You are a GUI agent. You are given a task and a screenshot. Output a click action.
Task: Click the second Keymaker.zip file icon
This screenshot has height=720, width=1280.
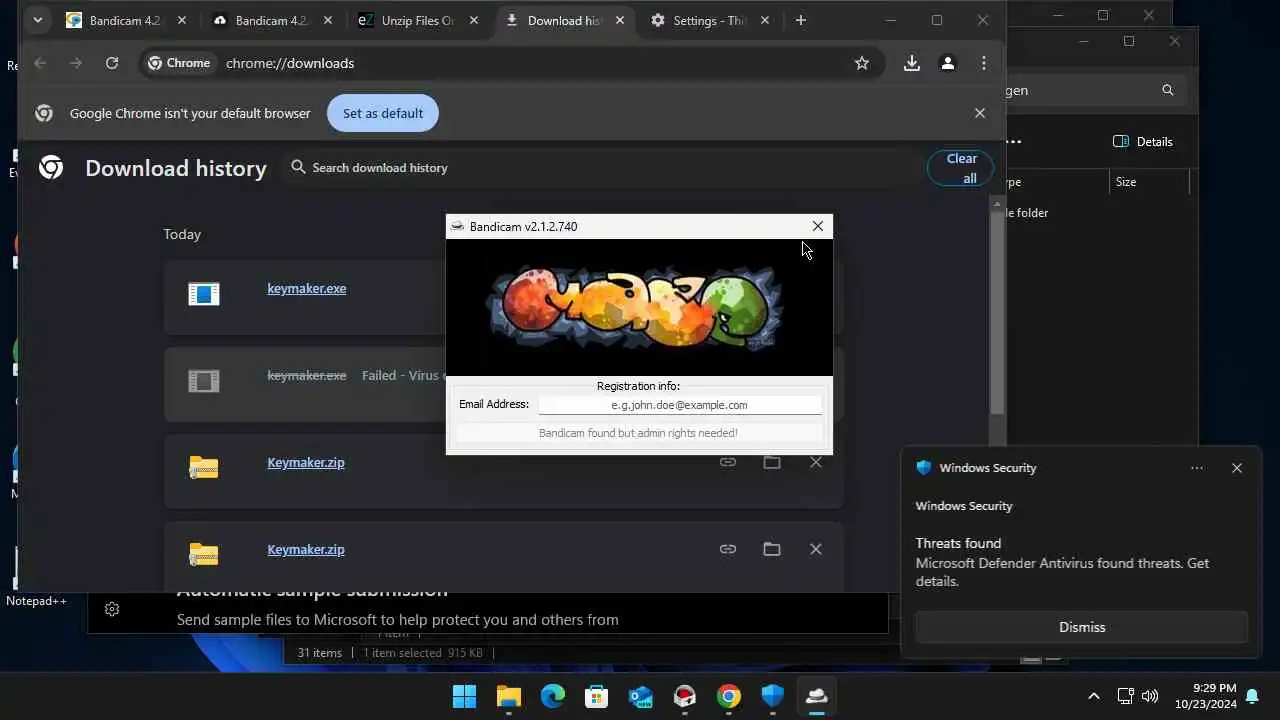(x=204, y=554)
